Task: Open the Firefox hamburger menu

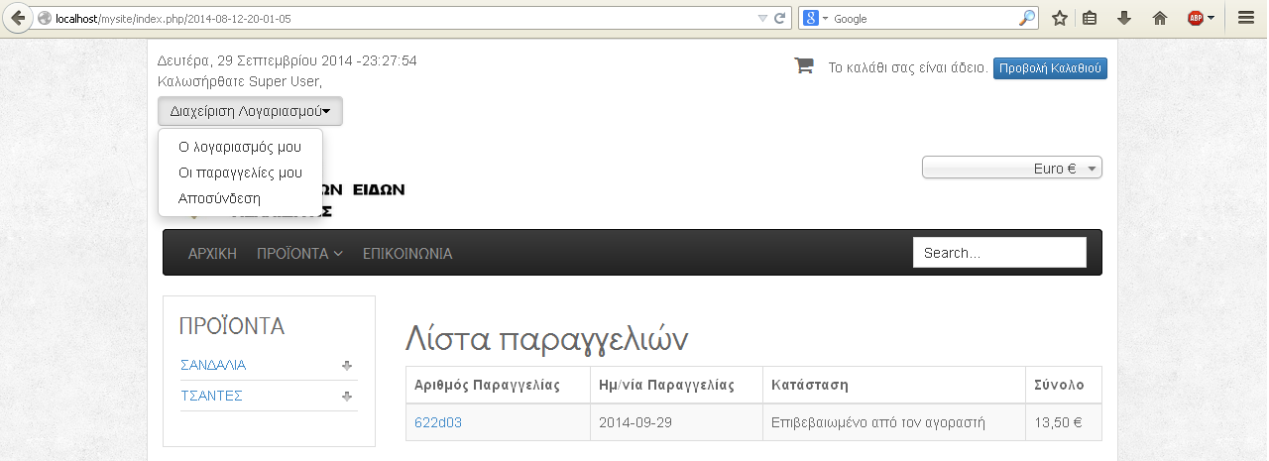Action: pos(1246,18)
